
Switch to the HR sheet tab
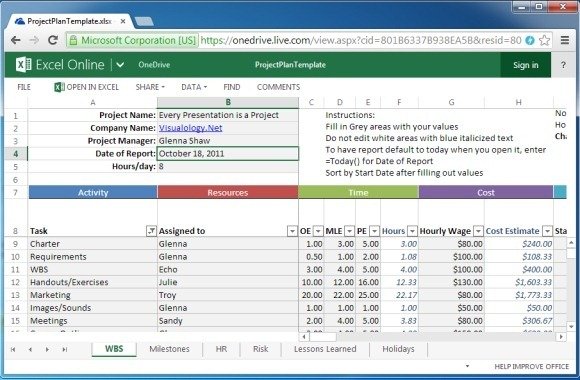tap(221, 349)
